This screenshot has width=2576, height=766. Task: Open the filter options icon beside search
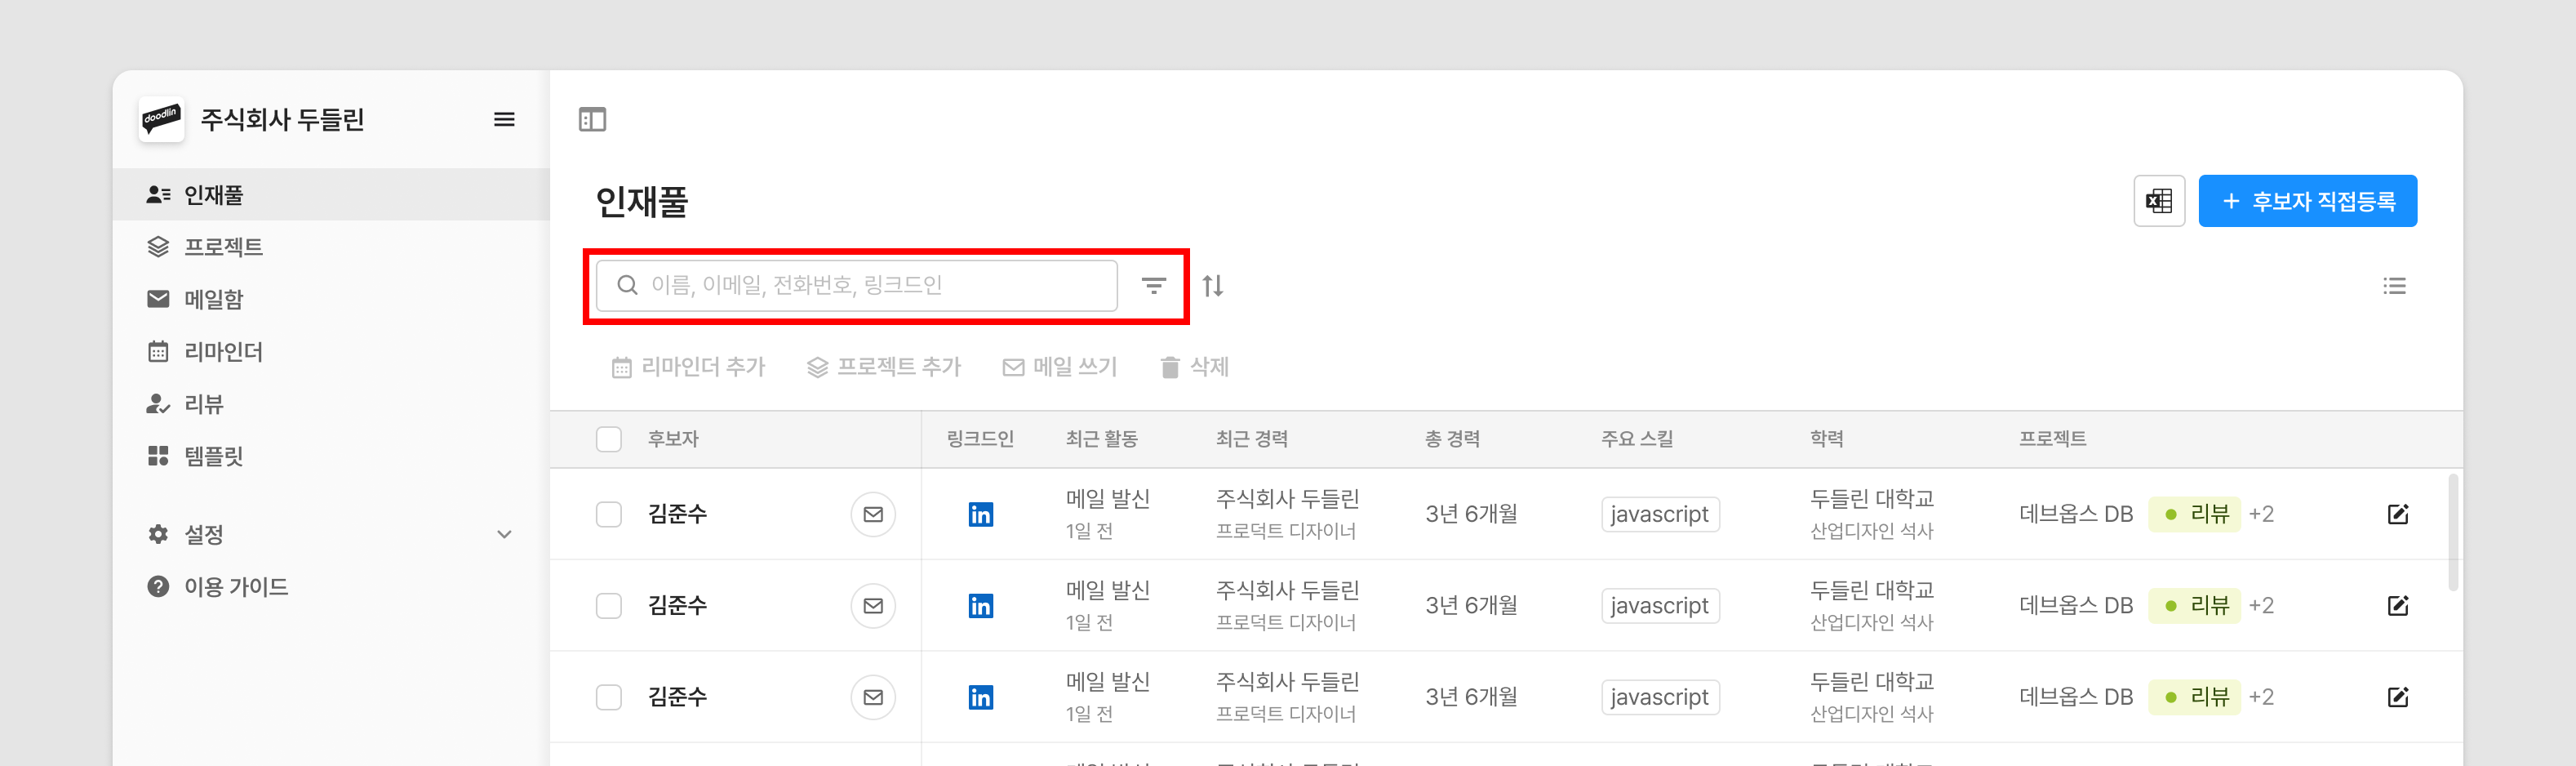[x=1154, y=286]
